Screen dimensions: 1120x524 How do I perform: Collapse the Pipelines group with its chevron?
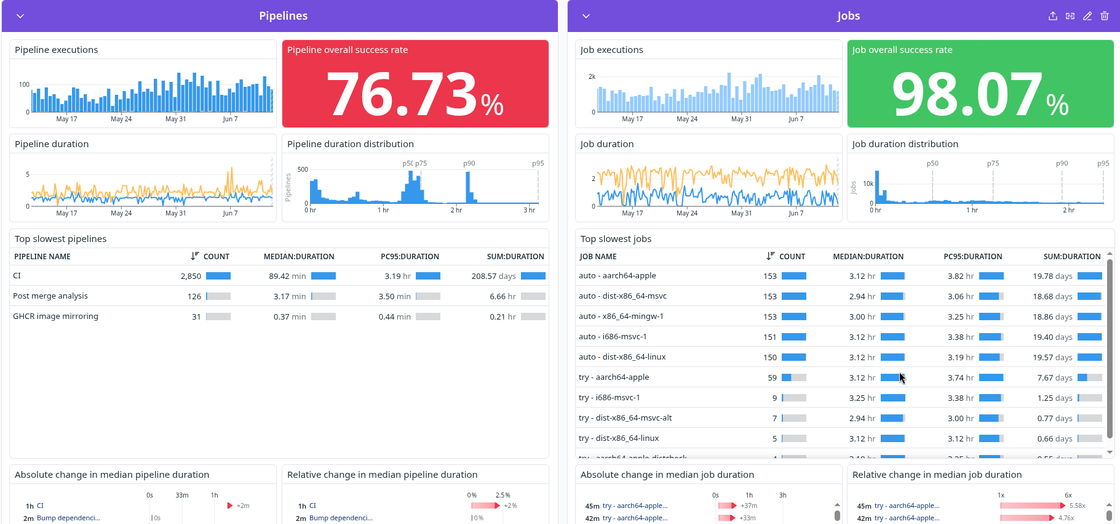pos(20,16)
